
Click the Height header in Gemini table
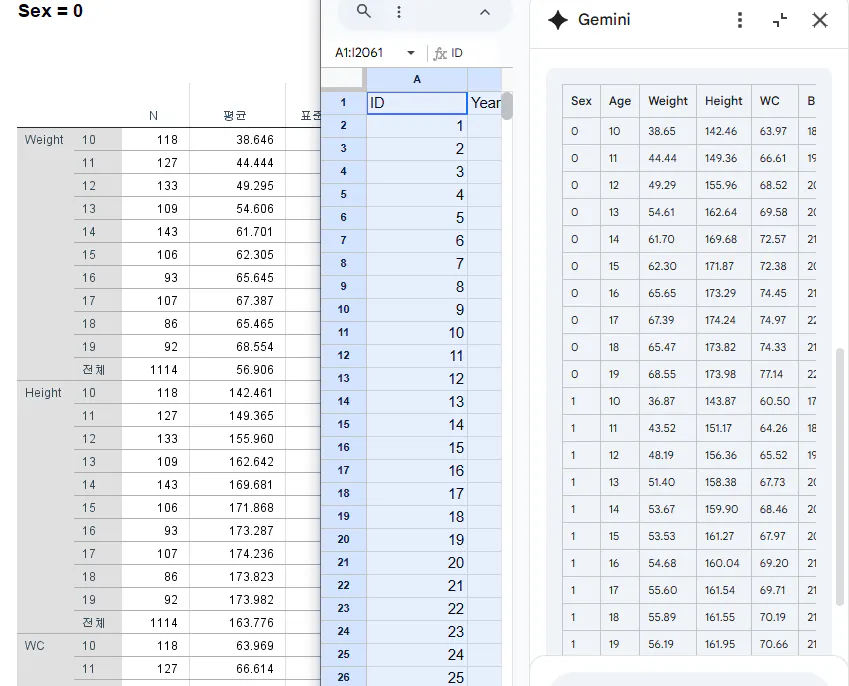coord(723,101)
